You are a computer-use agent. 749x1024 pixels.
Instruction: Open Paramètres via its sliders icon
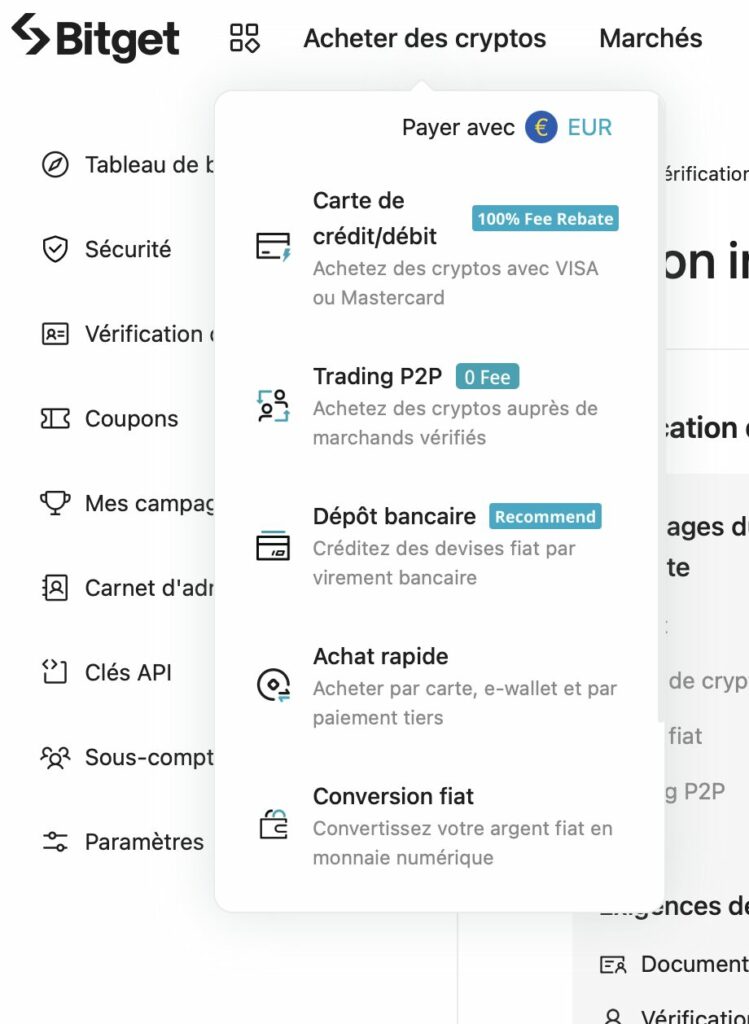[53, 842]
